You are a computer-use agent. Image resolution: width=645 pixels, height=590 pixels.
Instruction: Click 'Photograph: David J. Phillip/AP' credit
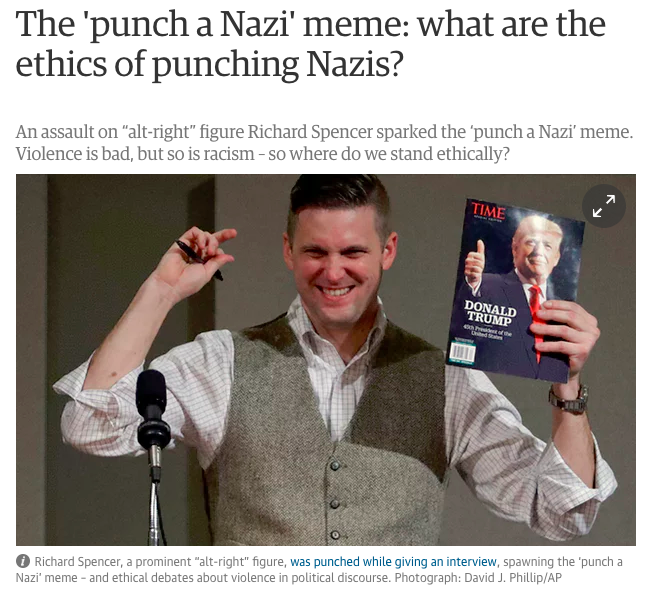[478, 578]
